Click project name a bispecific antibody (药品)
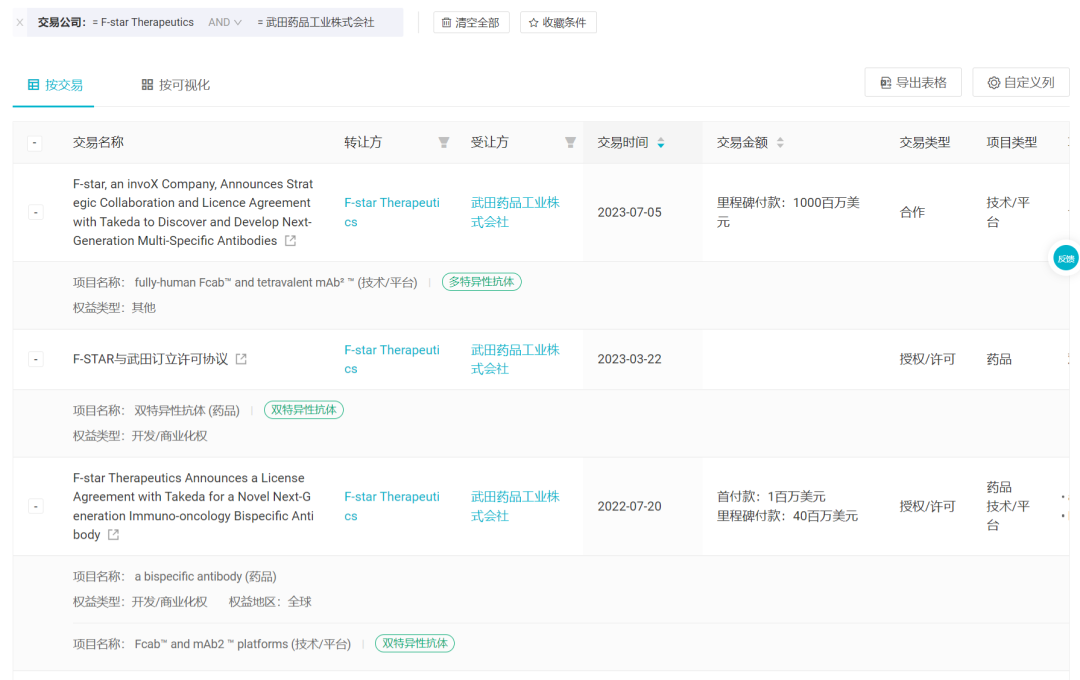This screenshot has height=680, width=1080. point(205,577)
